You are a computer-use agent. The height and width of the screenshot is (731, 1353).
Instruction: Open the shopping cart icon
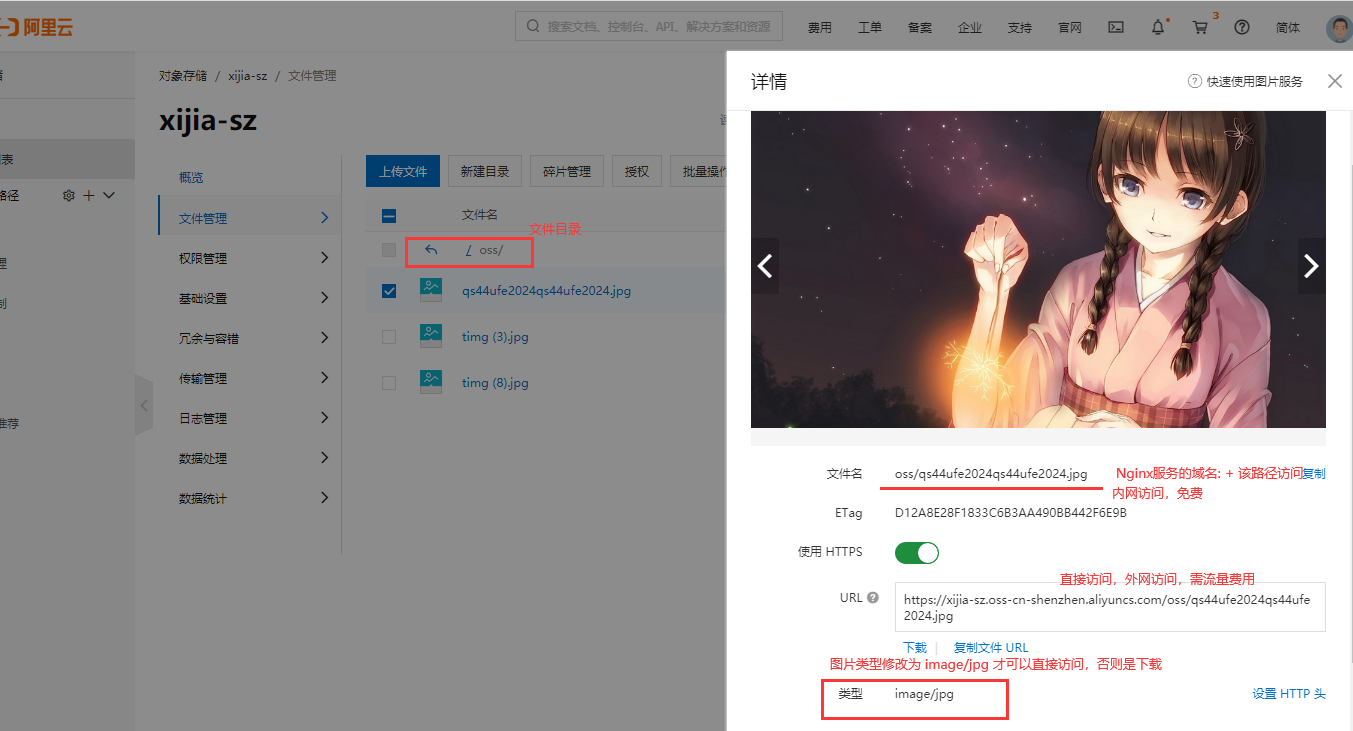[1200, 27]
